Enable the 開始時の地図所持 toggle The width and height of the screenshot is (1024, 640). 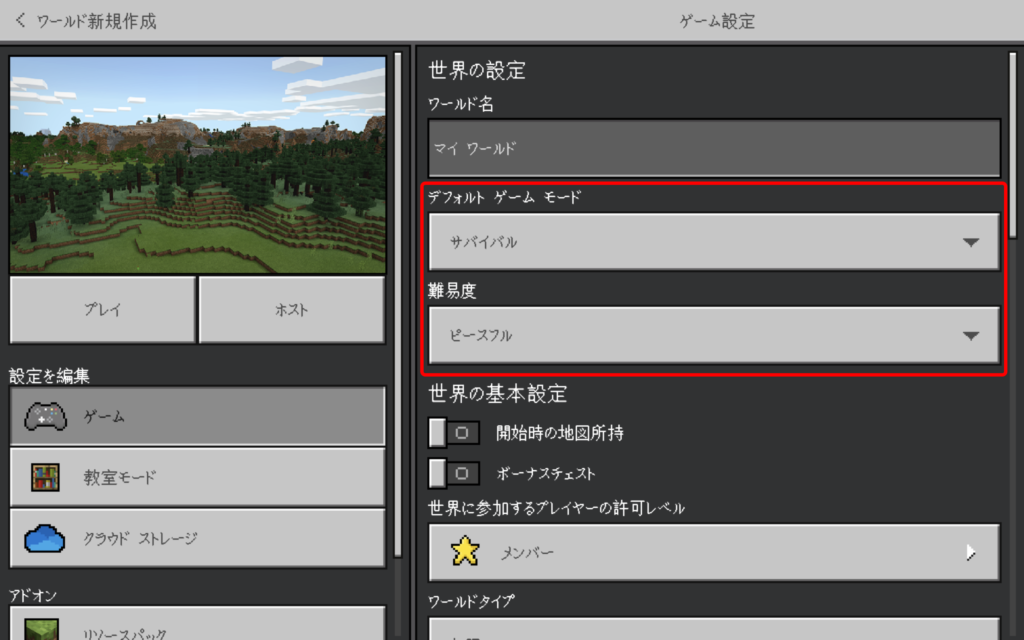click(x=453, y=433)
